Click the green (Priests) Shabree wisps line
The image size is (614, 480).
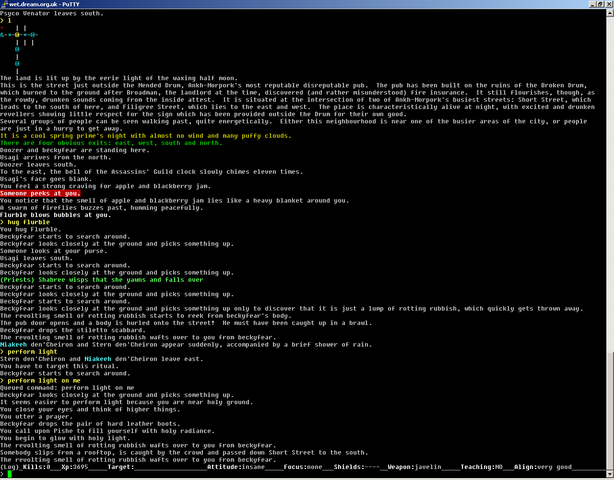coord(101,280)
